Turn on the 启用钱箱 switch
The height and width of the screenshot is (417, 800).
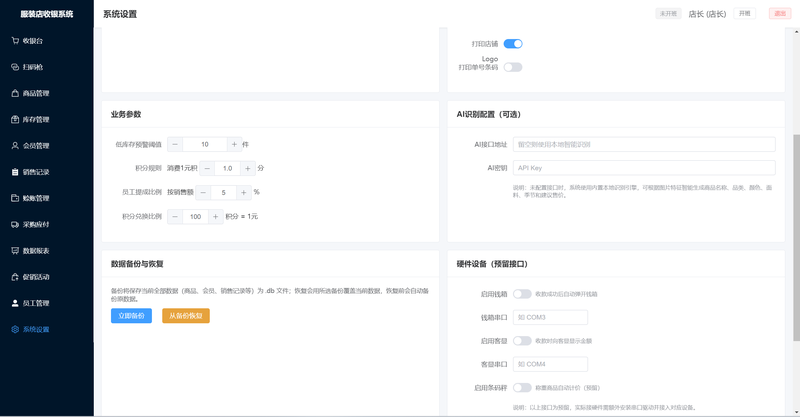click(522, 294)
